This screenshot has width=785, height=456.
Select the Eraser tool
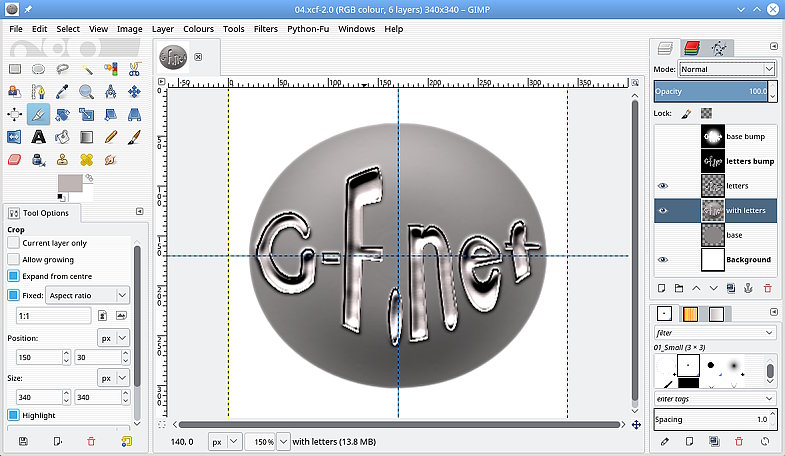pyautogui.click(x=15, y=159)
